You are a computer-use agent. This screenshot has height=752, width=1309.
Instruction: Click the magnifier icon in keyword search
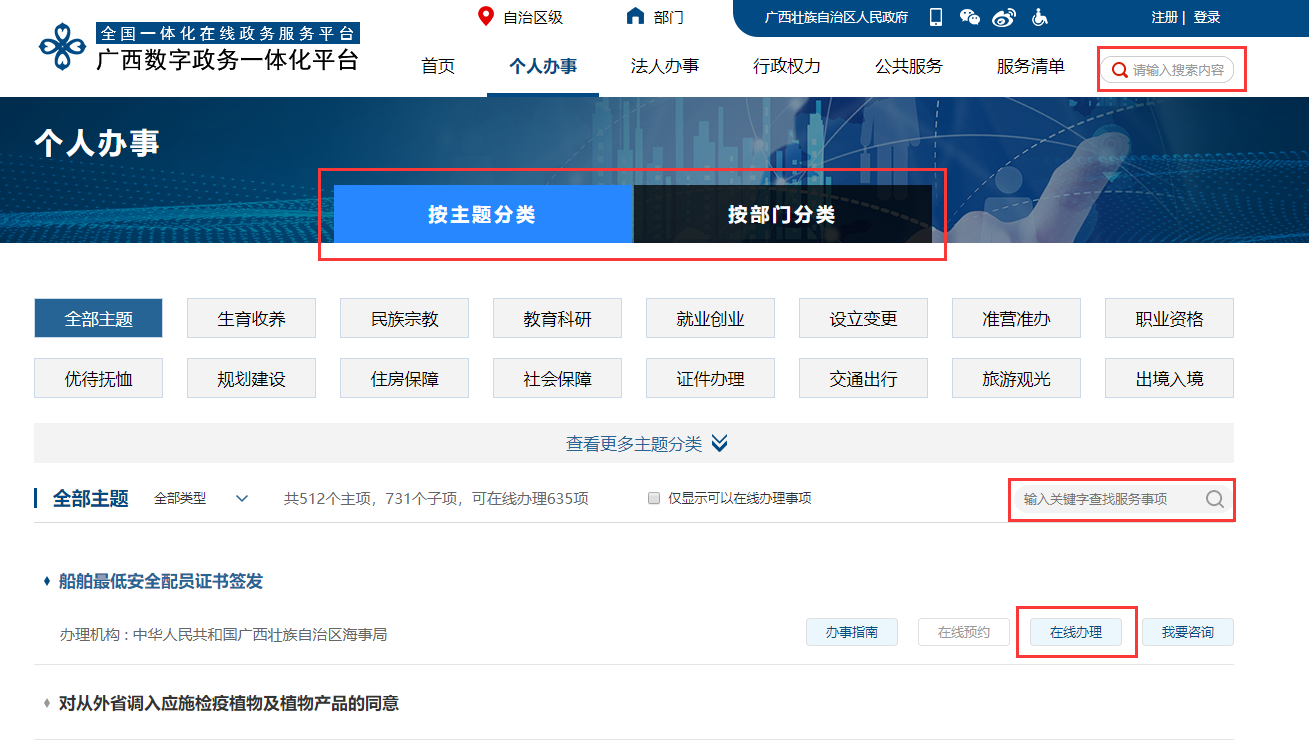(x=1214, y=499)
